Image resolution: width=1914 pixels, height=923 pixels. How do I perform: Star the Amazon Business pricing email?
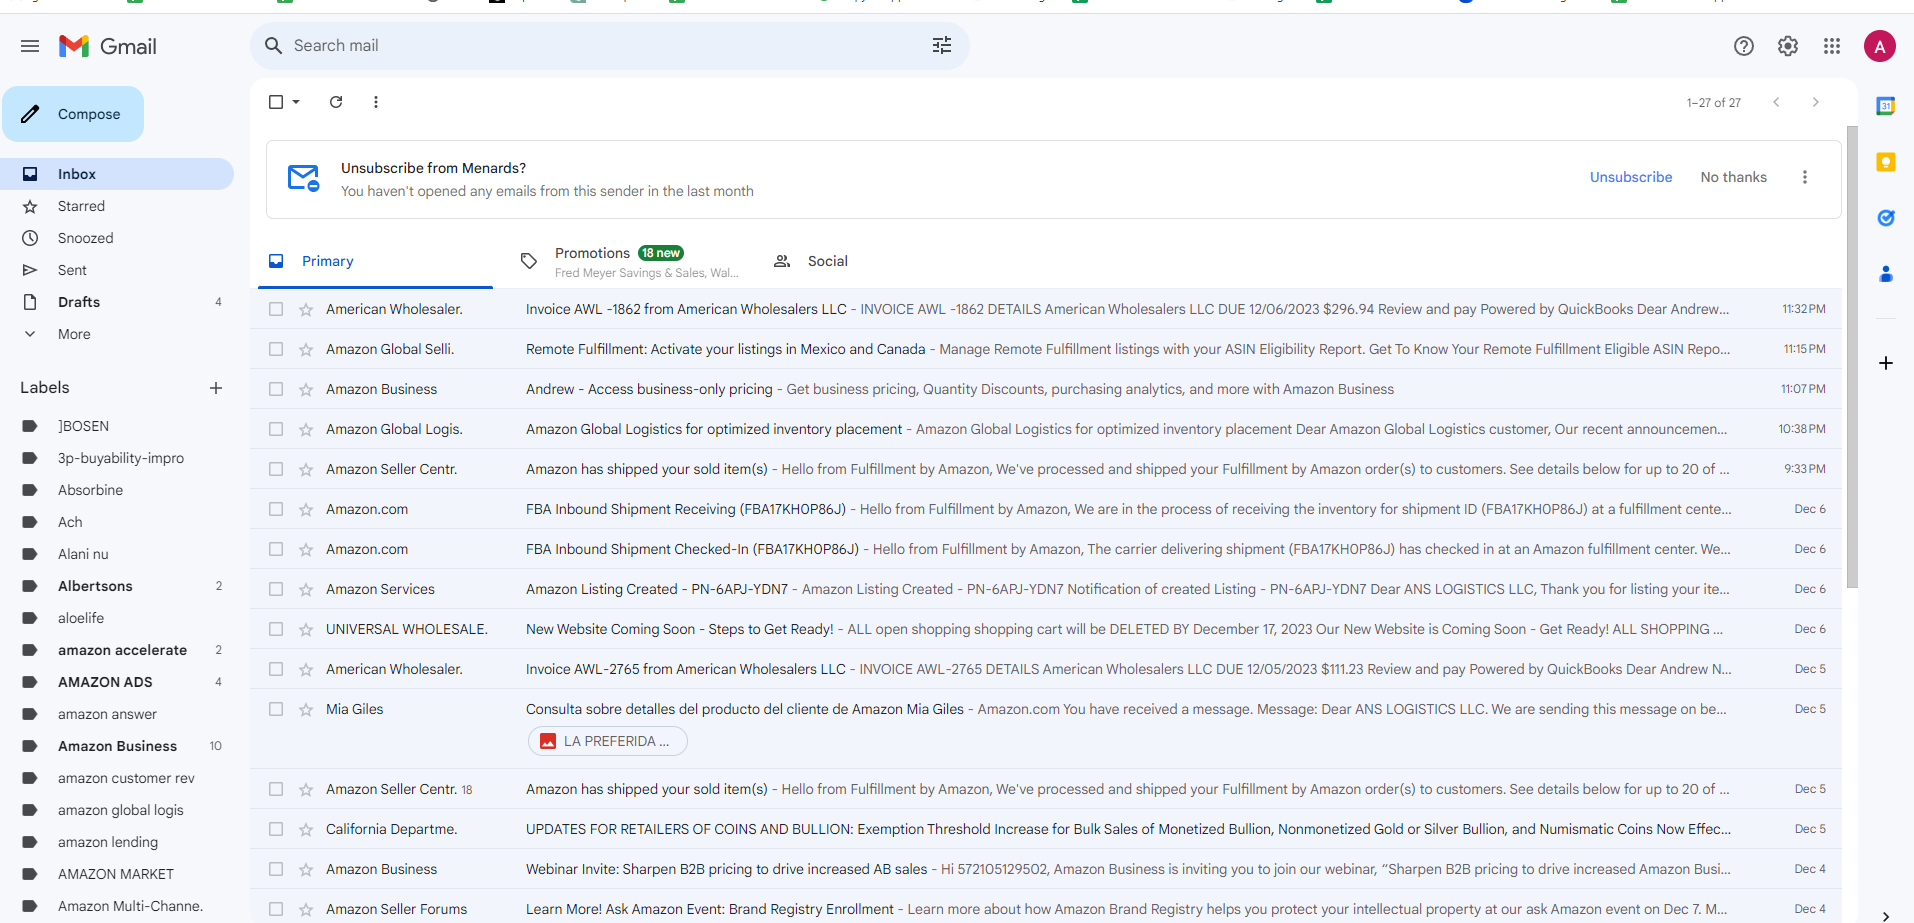point(306,389)
